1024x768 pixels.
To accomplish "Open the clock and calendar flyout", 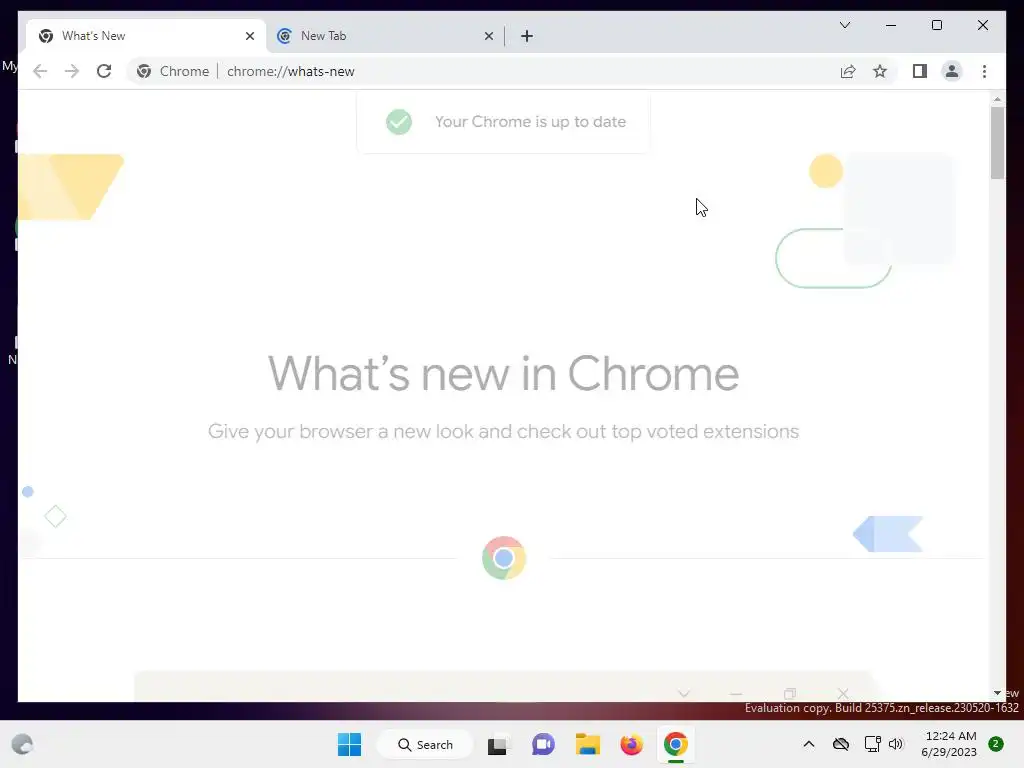I will (x=950, y=744).
